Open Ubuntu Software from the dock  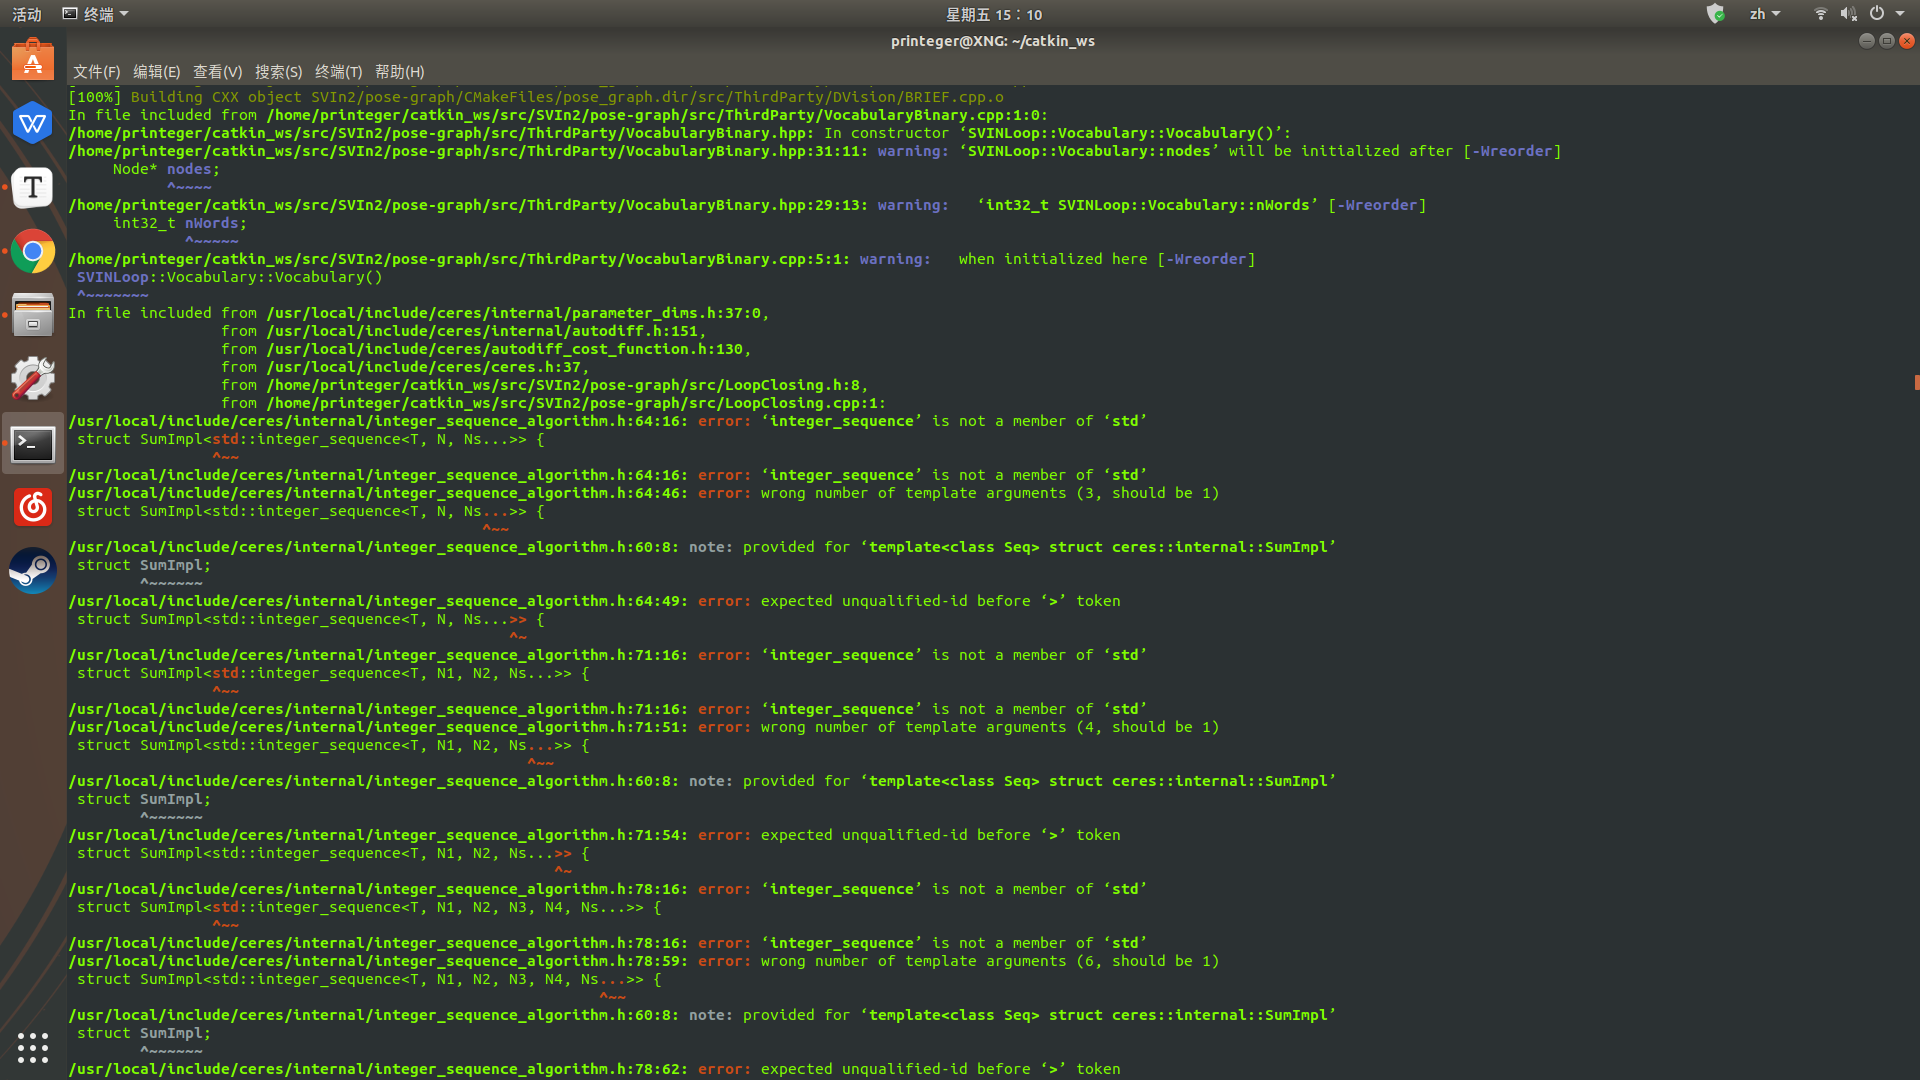tap(33, 61)
